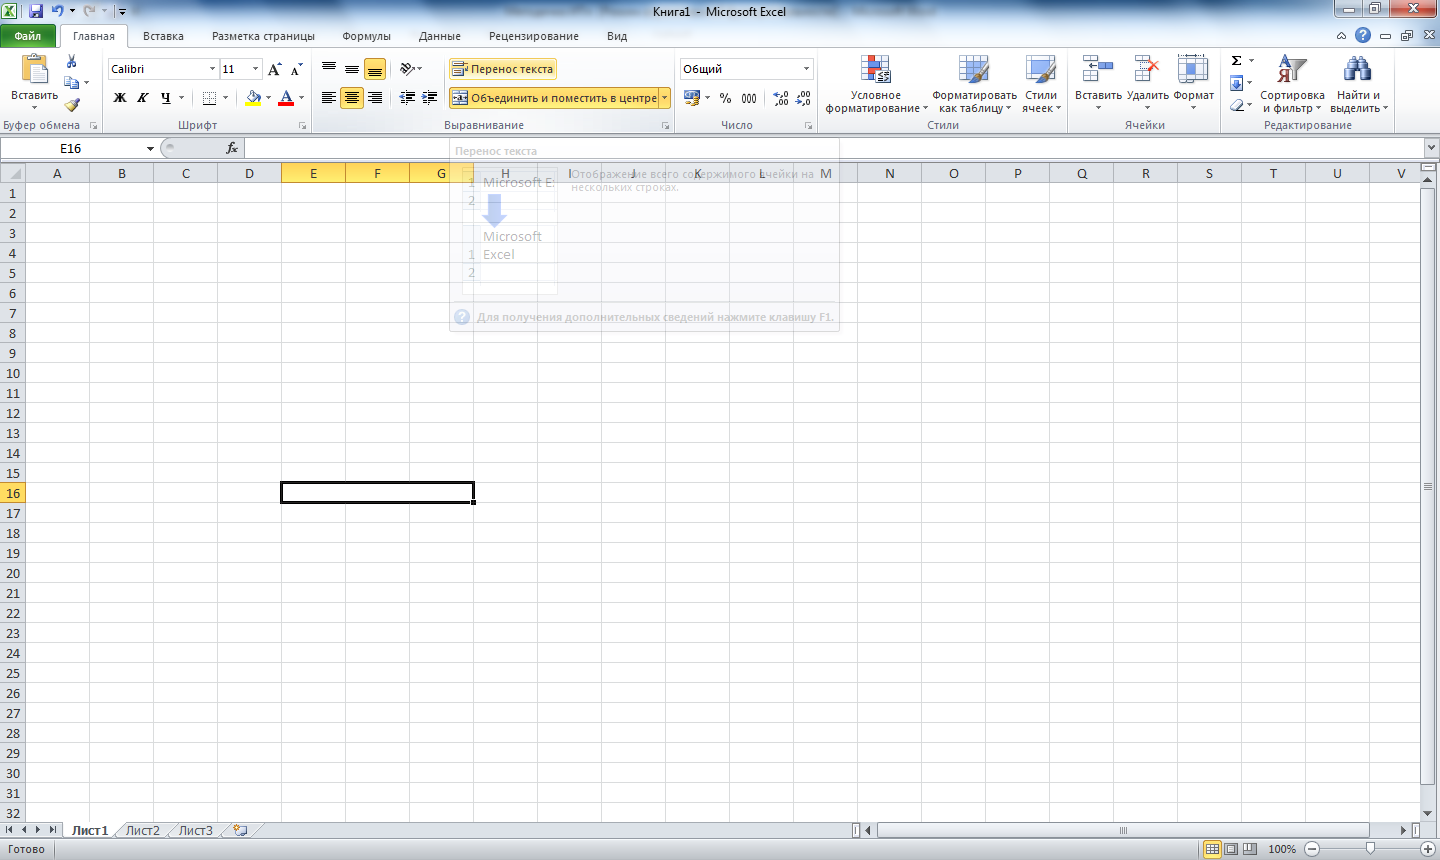1440x860 pixels.
Task: Open the Merge and Center dropdown arrow
Action: [665, 98]
